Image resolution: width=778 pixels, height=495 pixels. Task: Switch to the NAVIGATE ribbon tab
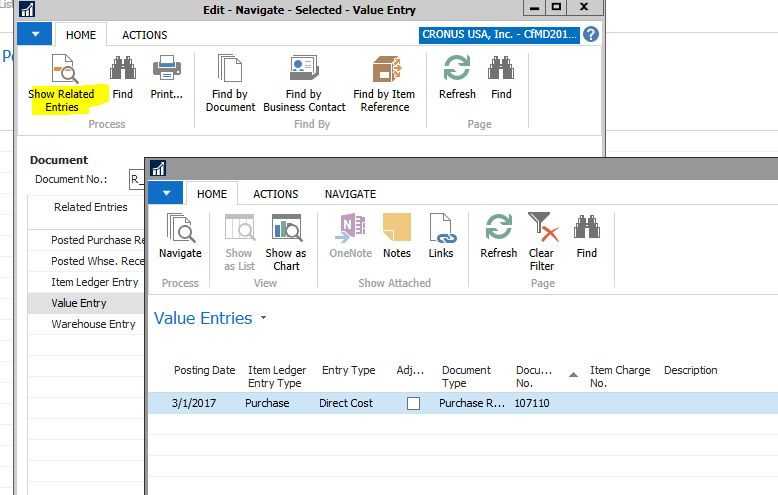350,194
